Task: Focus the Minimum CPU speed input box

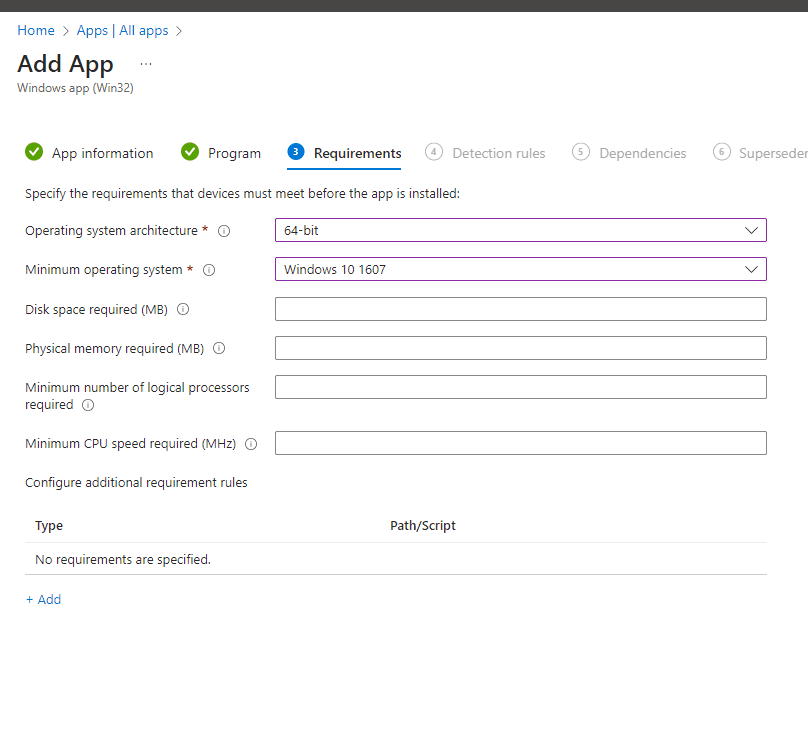Action: tap(520, 443)
